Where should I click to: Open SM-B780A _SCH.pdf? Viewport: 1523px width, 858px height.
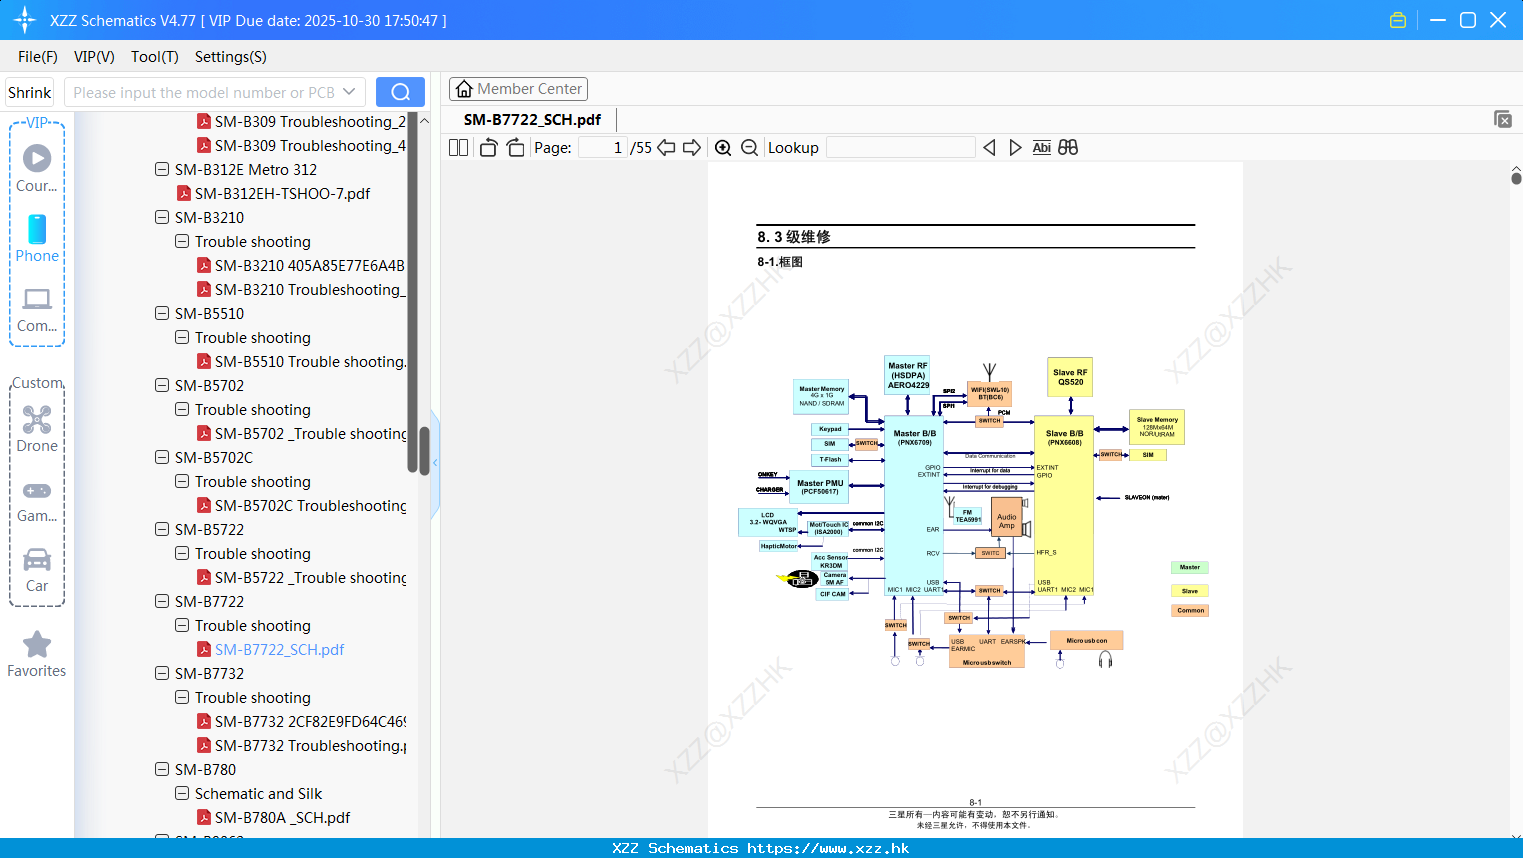tap(273, 817)
